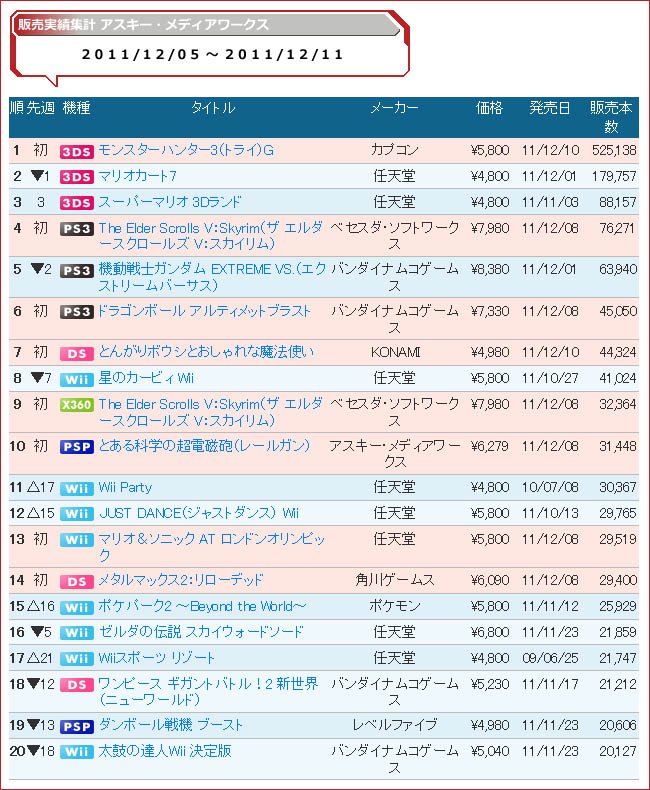Click the down arrow indicator in the マリオカート7 row

[x=37, y=176]
